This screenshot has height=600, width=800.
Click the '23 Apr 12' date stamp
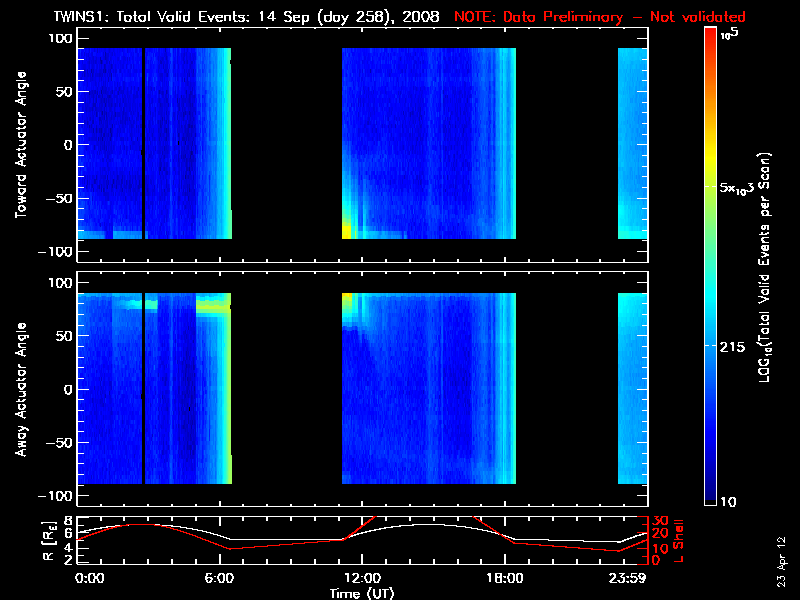781,561
